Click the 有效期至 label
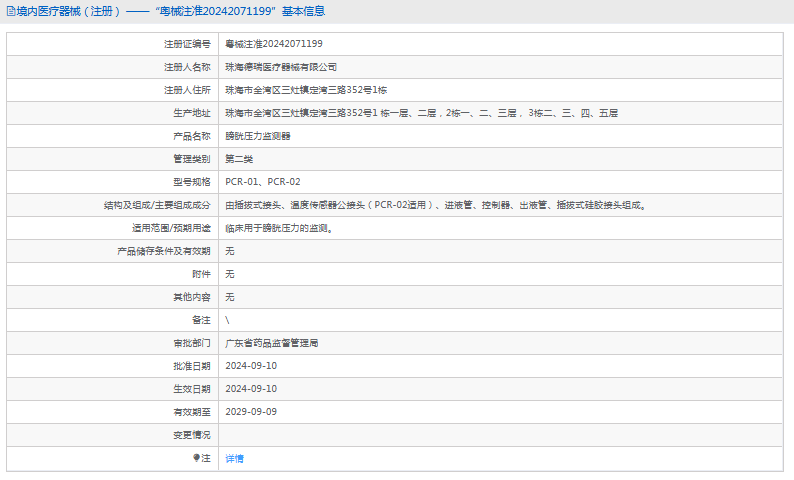Viewport: 794px width, 480px height. 191,412
